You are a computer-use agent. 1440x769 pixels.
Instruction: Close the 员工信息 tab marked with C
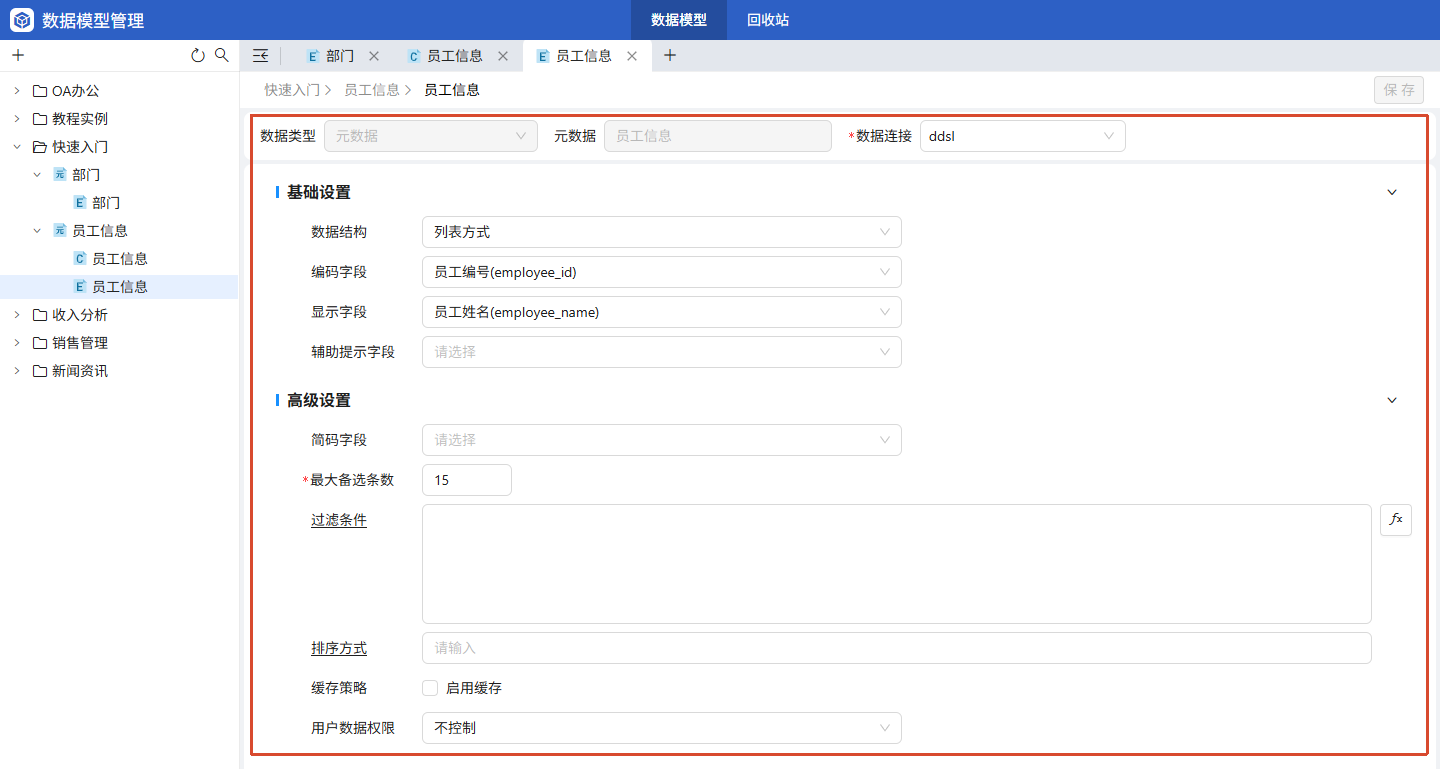503,56
